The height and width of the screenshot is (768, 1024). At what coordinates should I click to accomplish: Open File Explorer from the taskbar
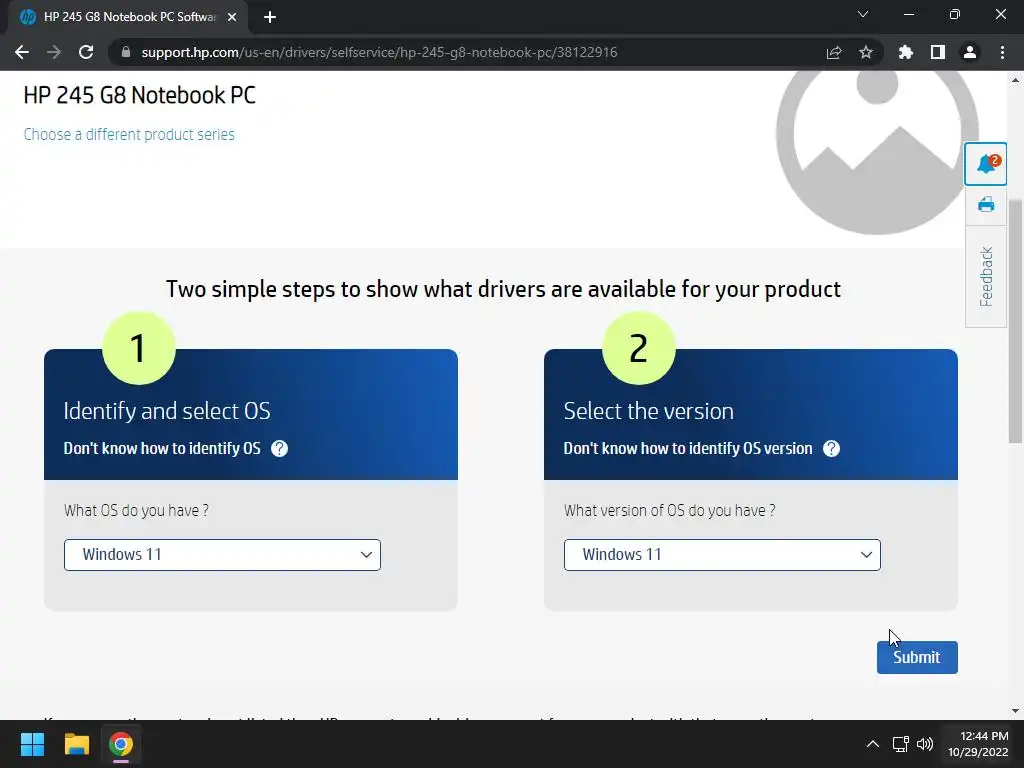coord(76,744)
